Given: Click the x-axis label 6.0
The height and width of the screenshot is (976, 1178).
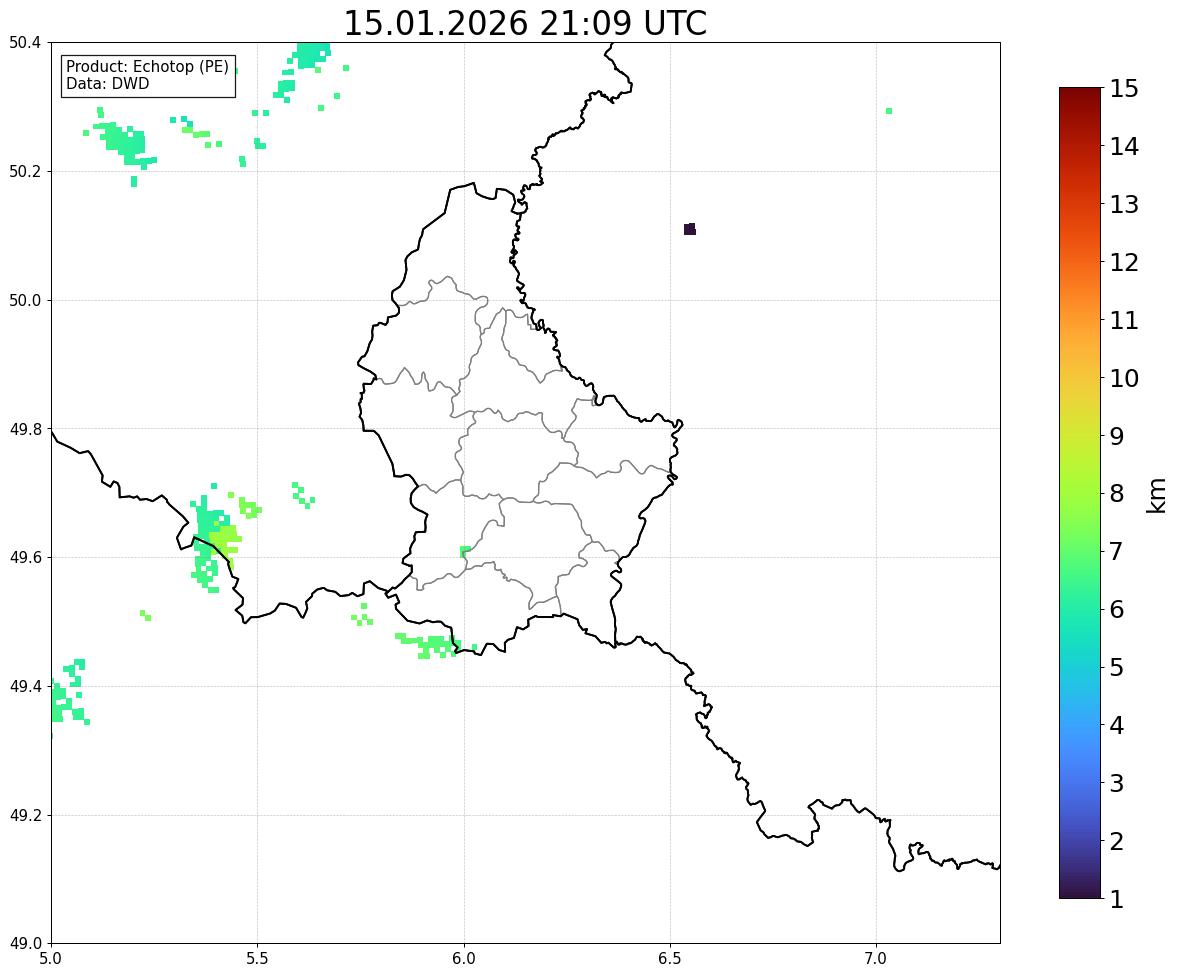Looking at the screenshot, I should coord(464,959).
